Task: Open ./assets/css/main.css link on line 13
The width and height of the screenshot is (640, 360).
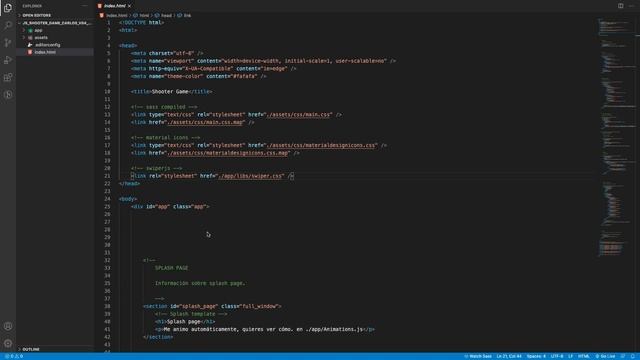Action: [x=298, y=115]
